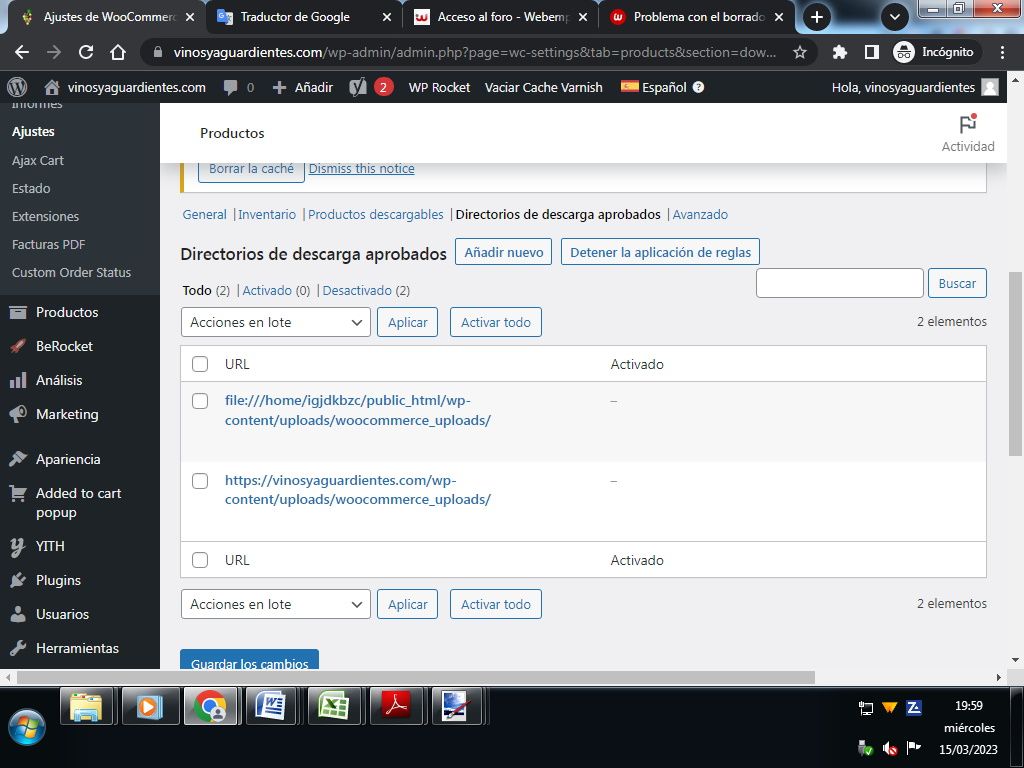The width and height of the screenshot is (1024, 768).
Task: Click the user avatar beside Hola, vinosyaguardientes
Action: click(x=990, y=88)
